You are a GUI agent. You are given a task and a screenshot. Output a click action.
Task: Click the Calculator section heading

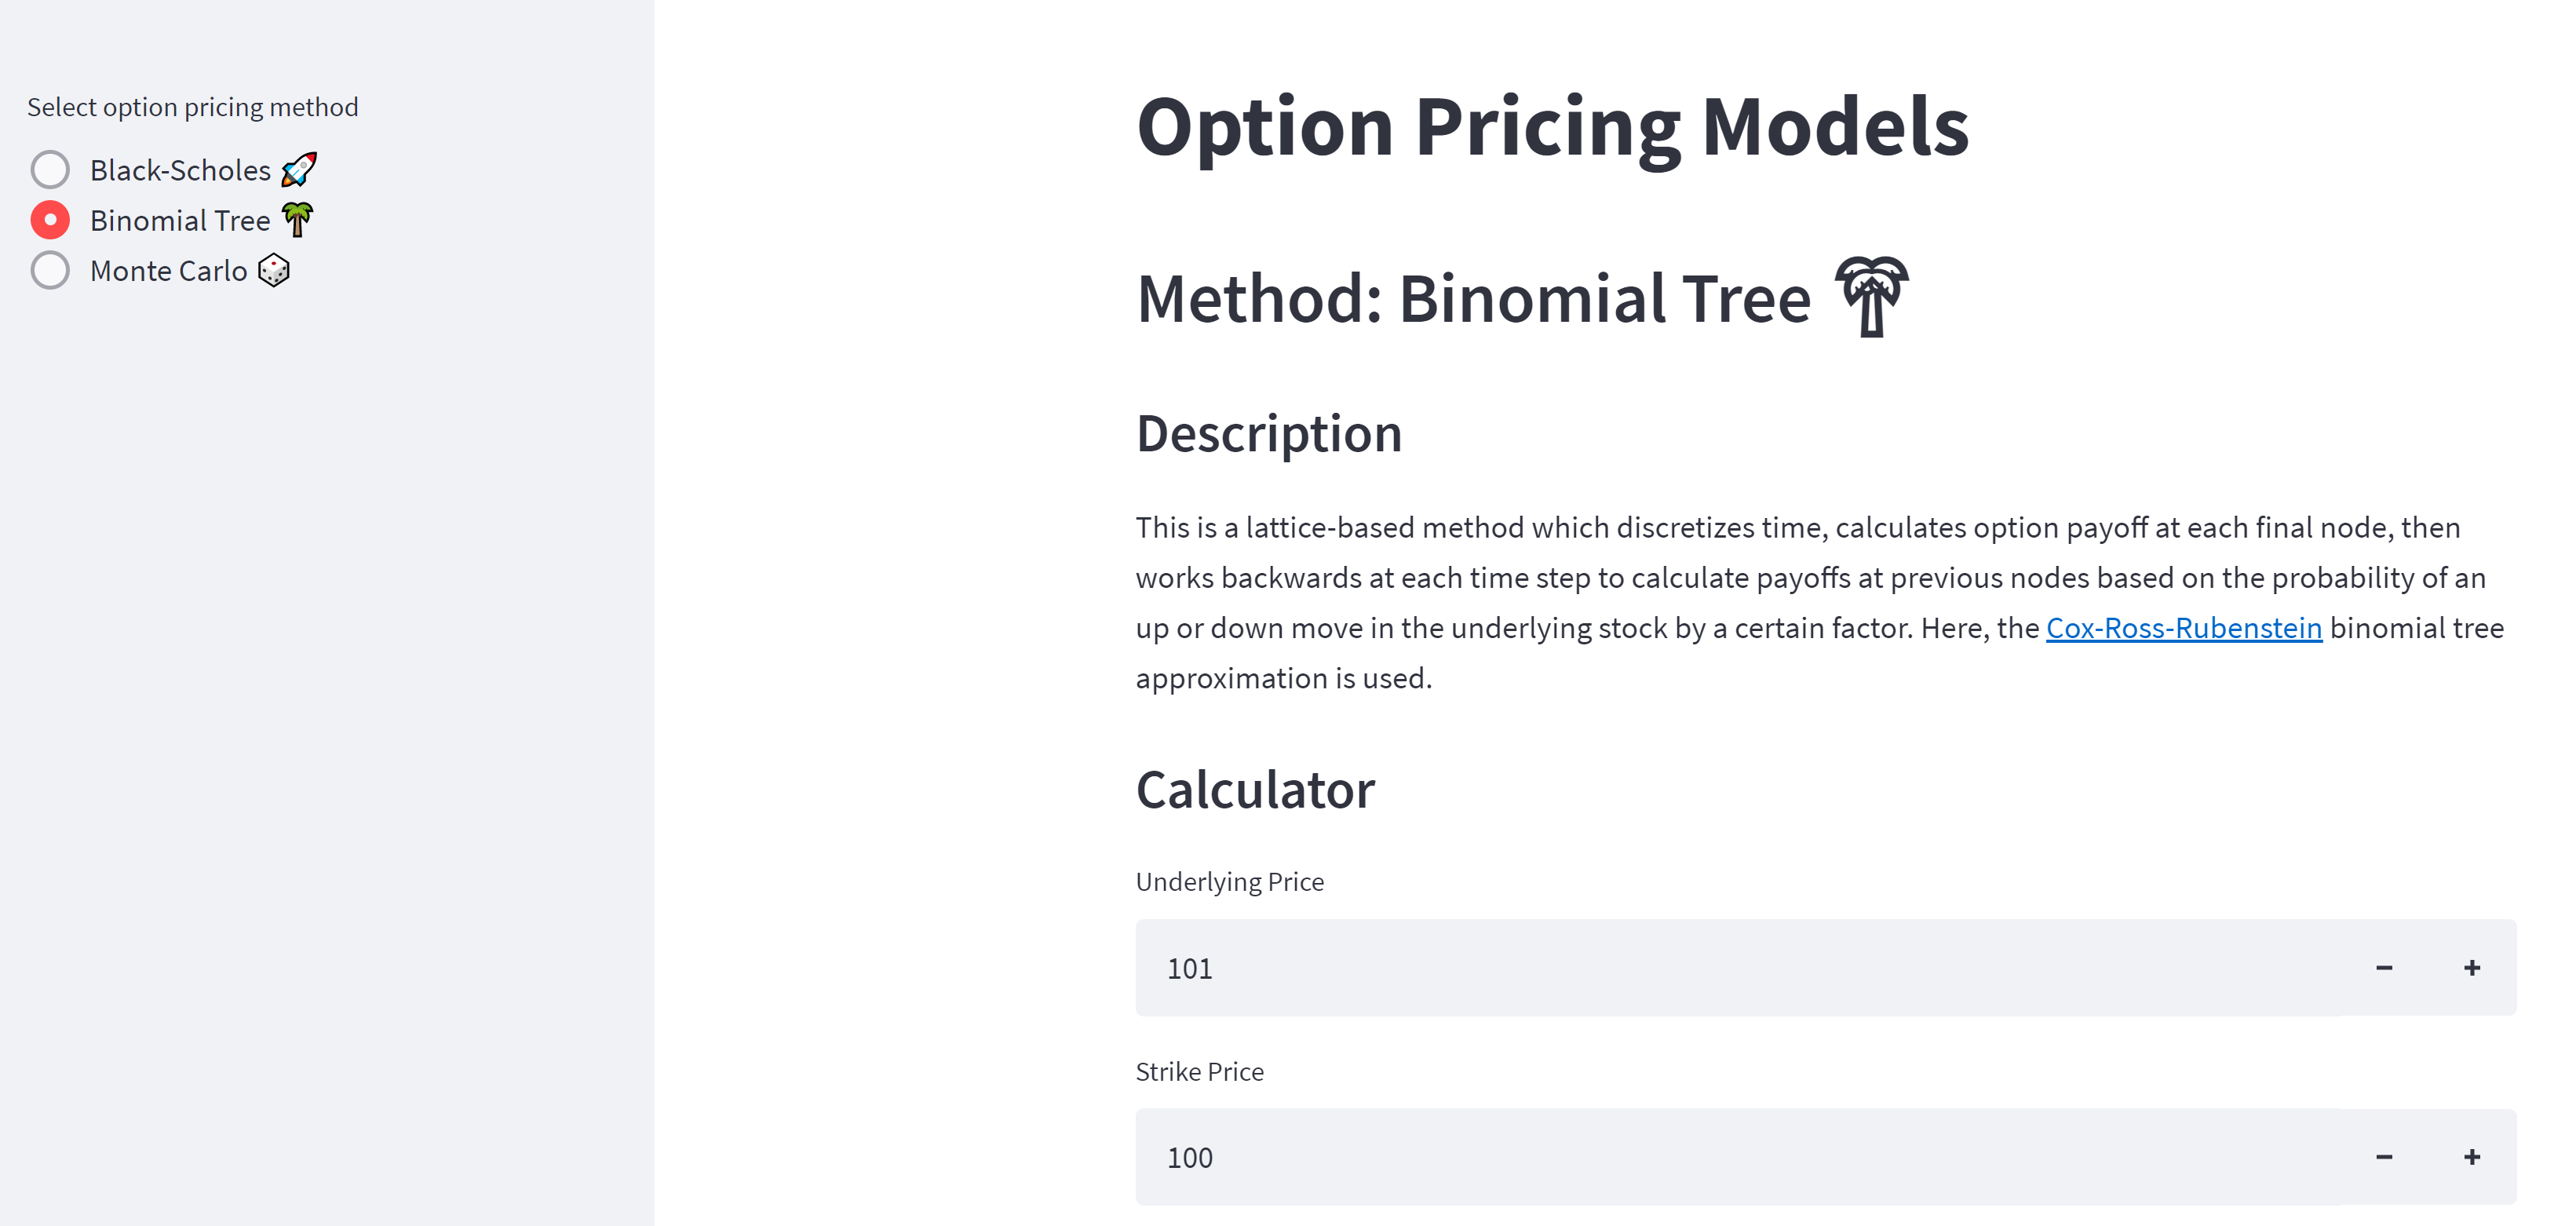[x=1255, y=789]
